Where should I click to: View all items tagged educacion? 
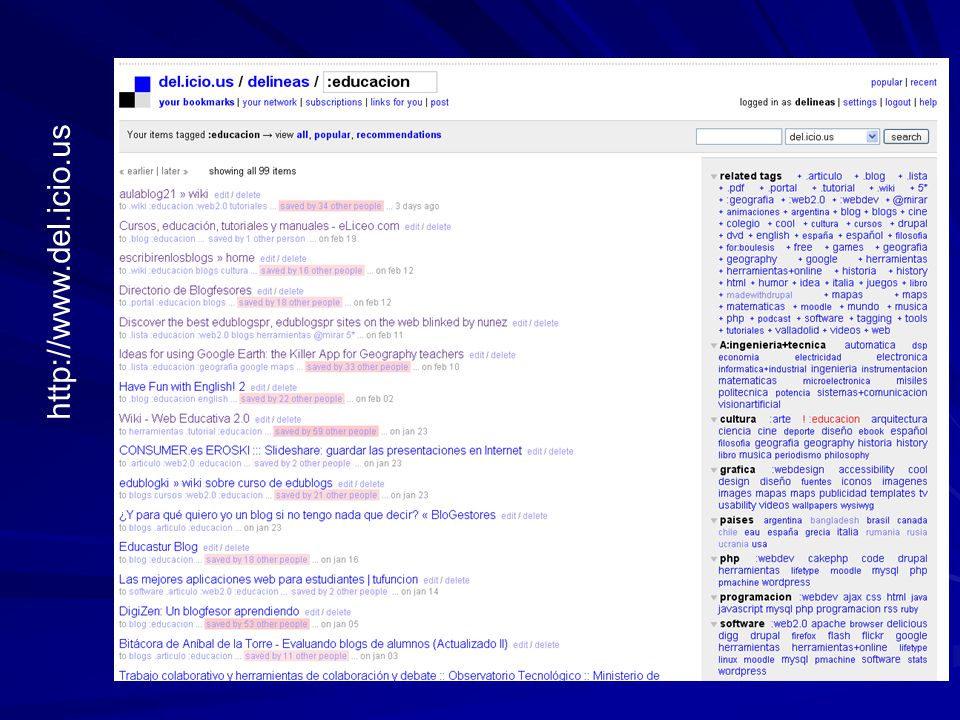302,135
